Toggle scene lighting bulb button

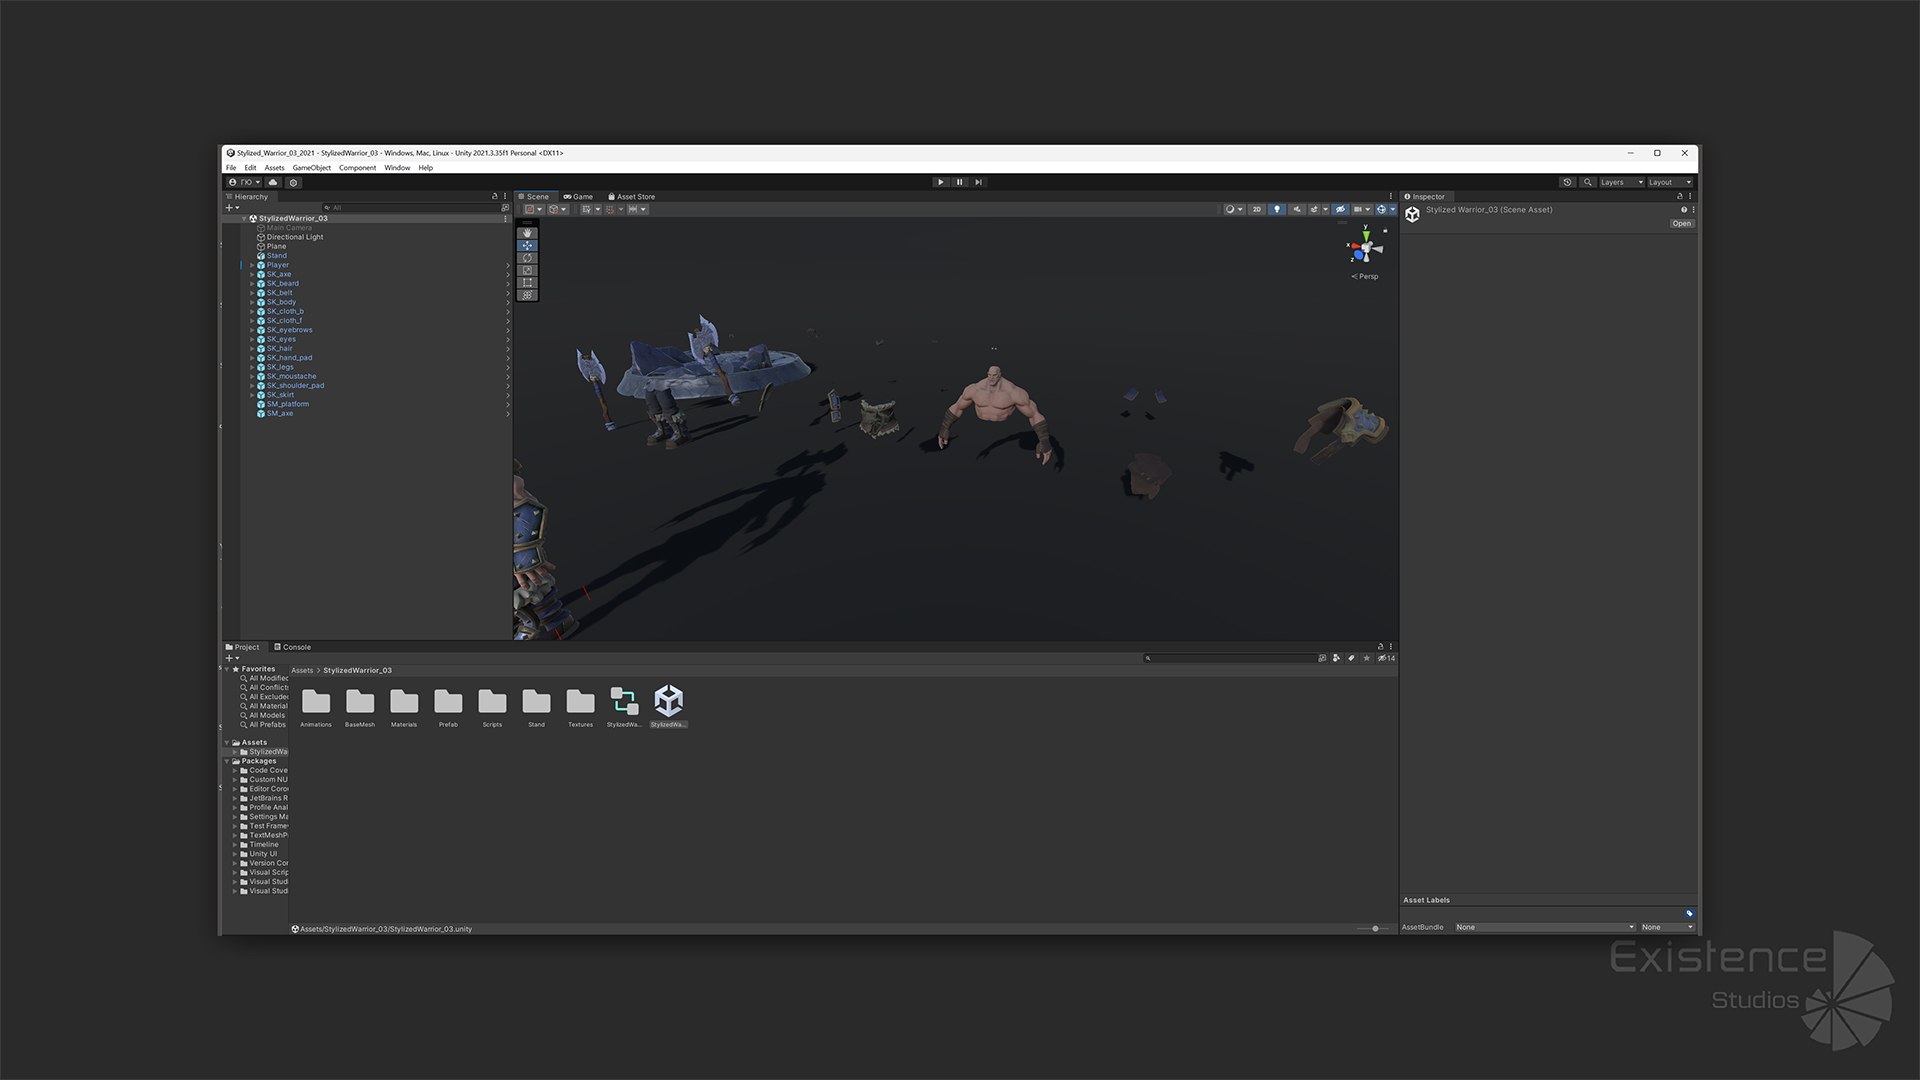click(x=1276, y=210)
